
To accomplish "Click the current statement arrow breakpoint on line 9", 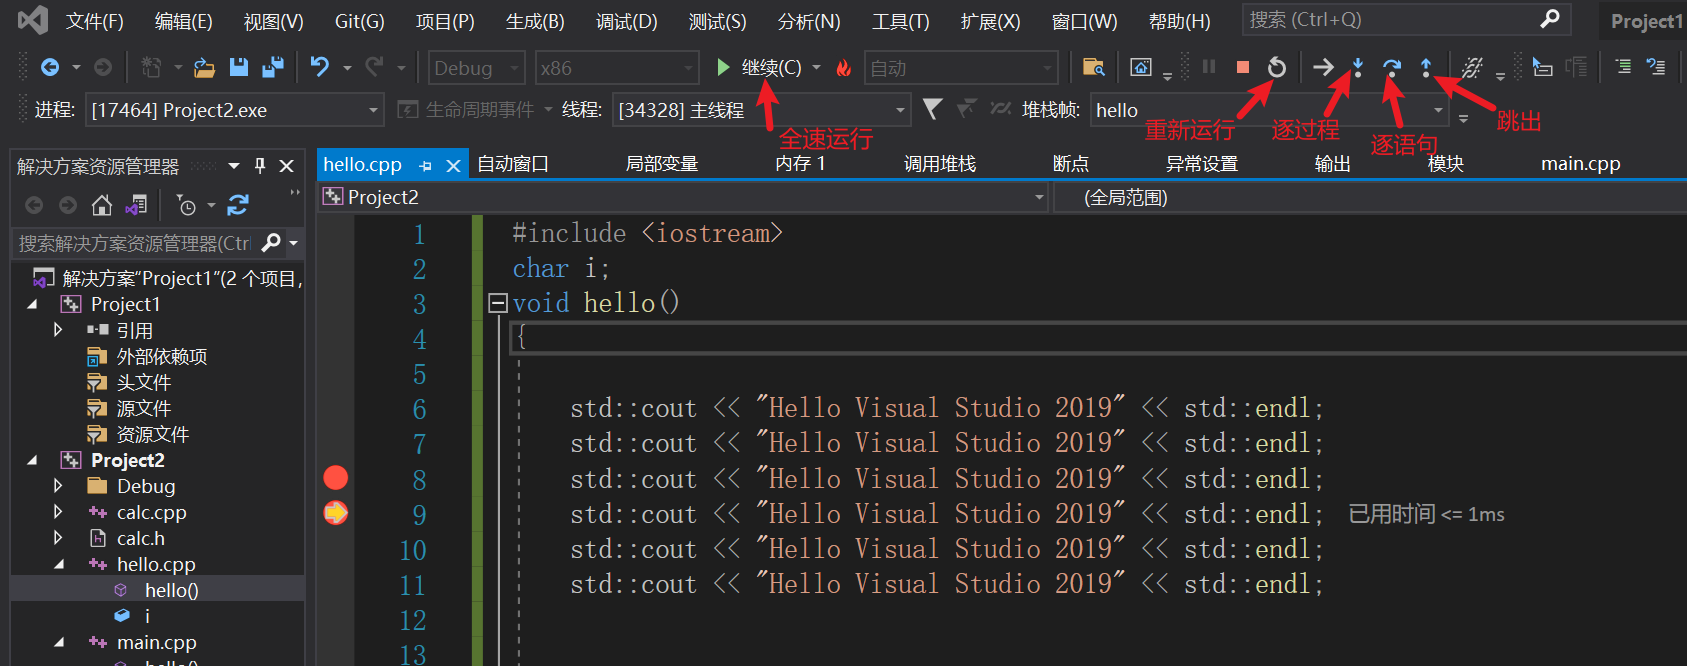I will (336, 513).
